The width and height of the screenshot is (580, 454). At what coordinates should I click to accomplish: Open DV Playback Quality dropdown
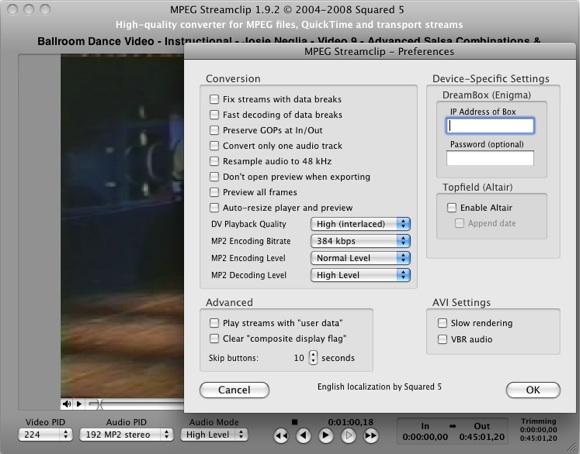click(x=361, y=224)
